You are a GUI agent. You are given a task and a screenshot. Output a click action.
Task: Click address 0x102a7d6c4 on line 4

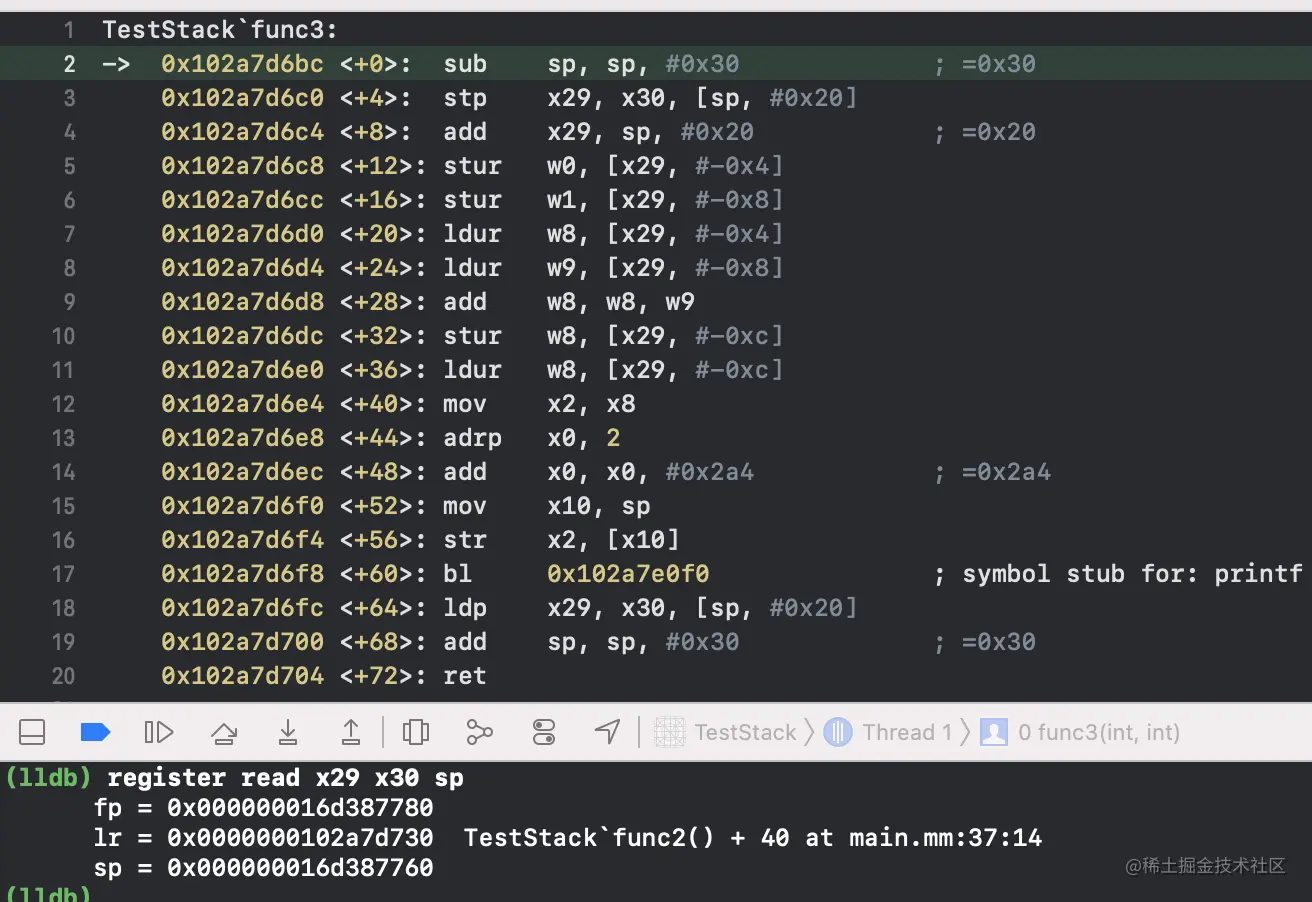tap(242, 132)
